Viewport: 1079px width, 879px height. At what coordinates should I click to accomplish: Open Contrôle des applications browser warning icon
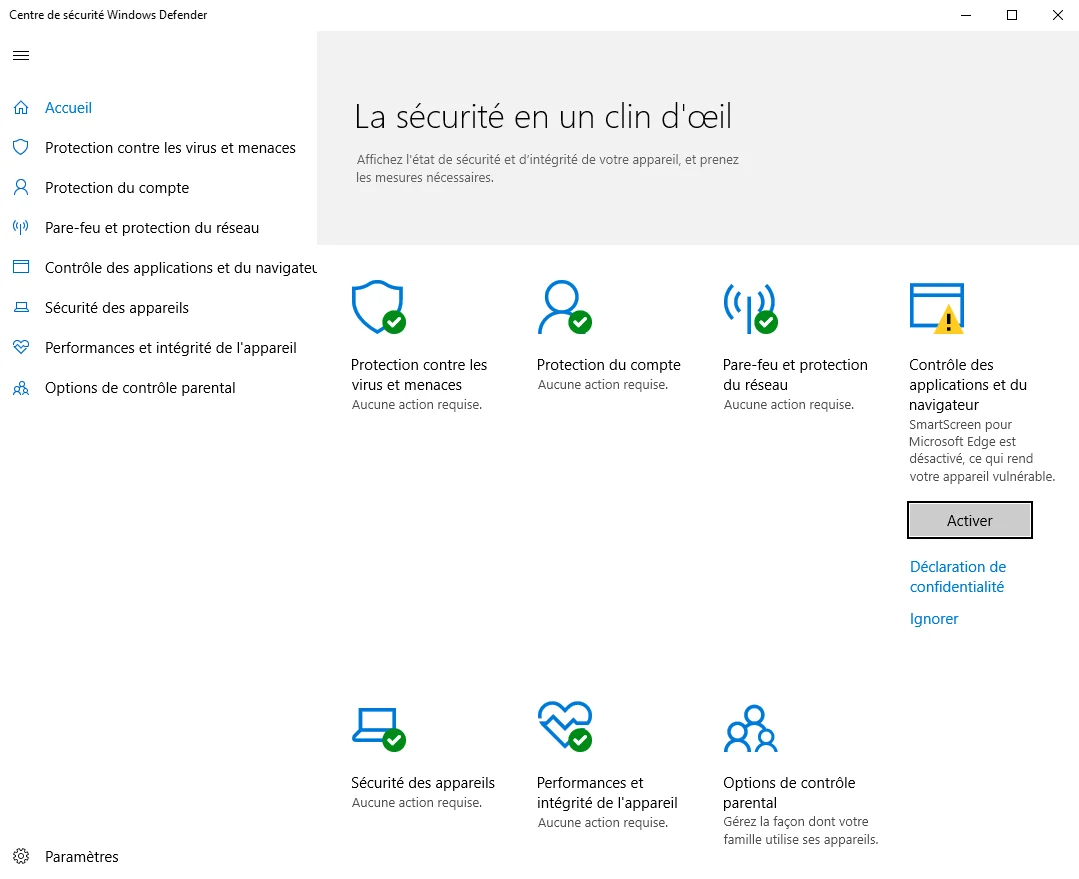(936, 305)
